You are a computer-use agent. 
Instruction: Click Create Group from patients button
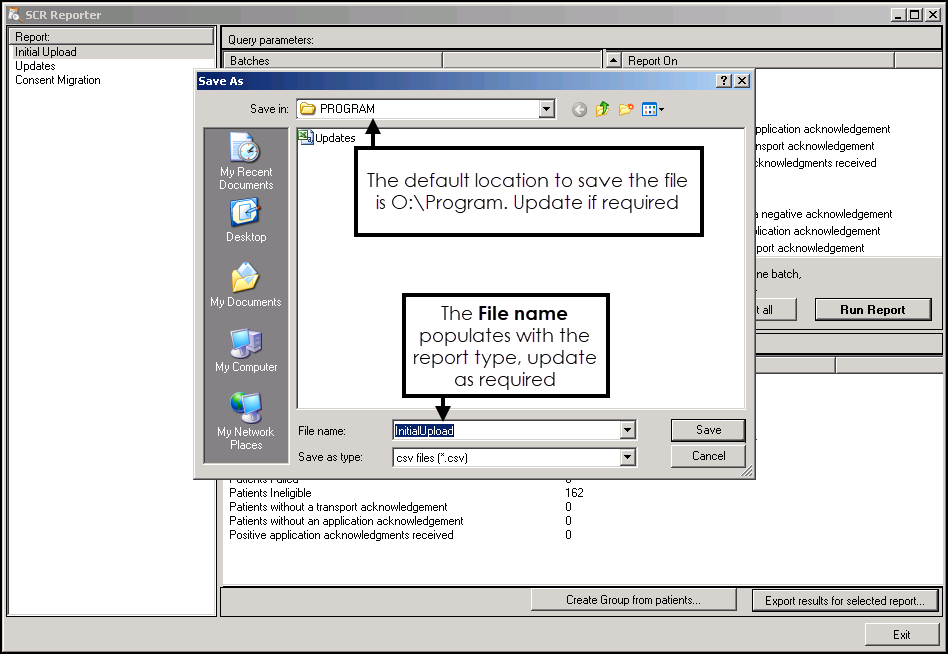point(633,600)
